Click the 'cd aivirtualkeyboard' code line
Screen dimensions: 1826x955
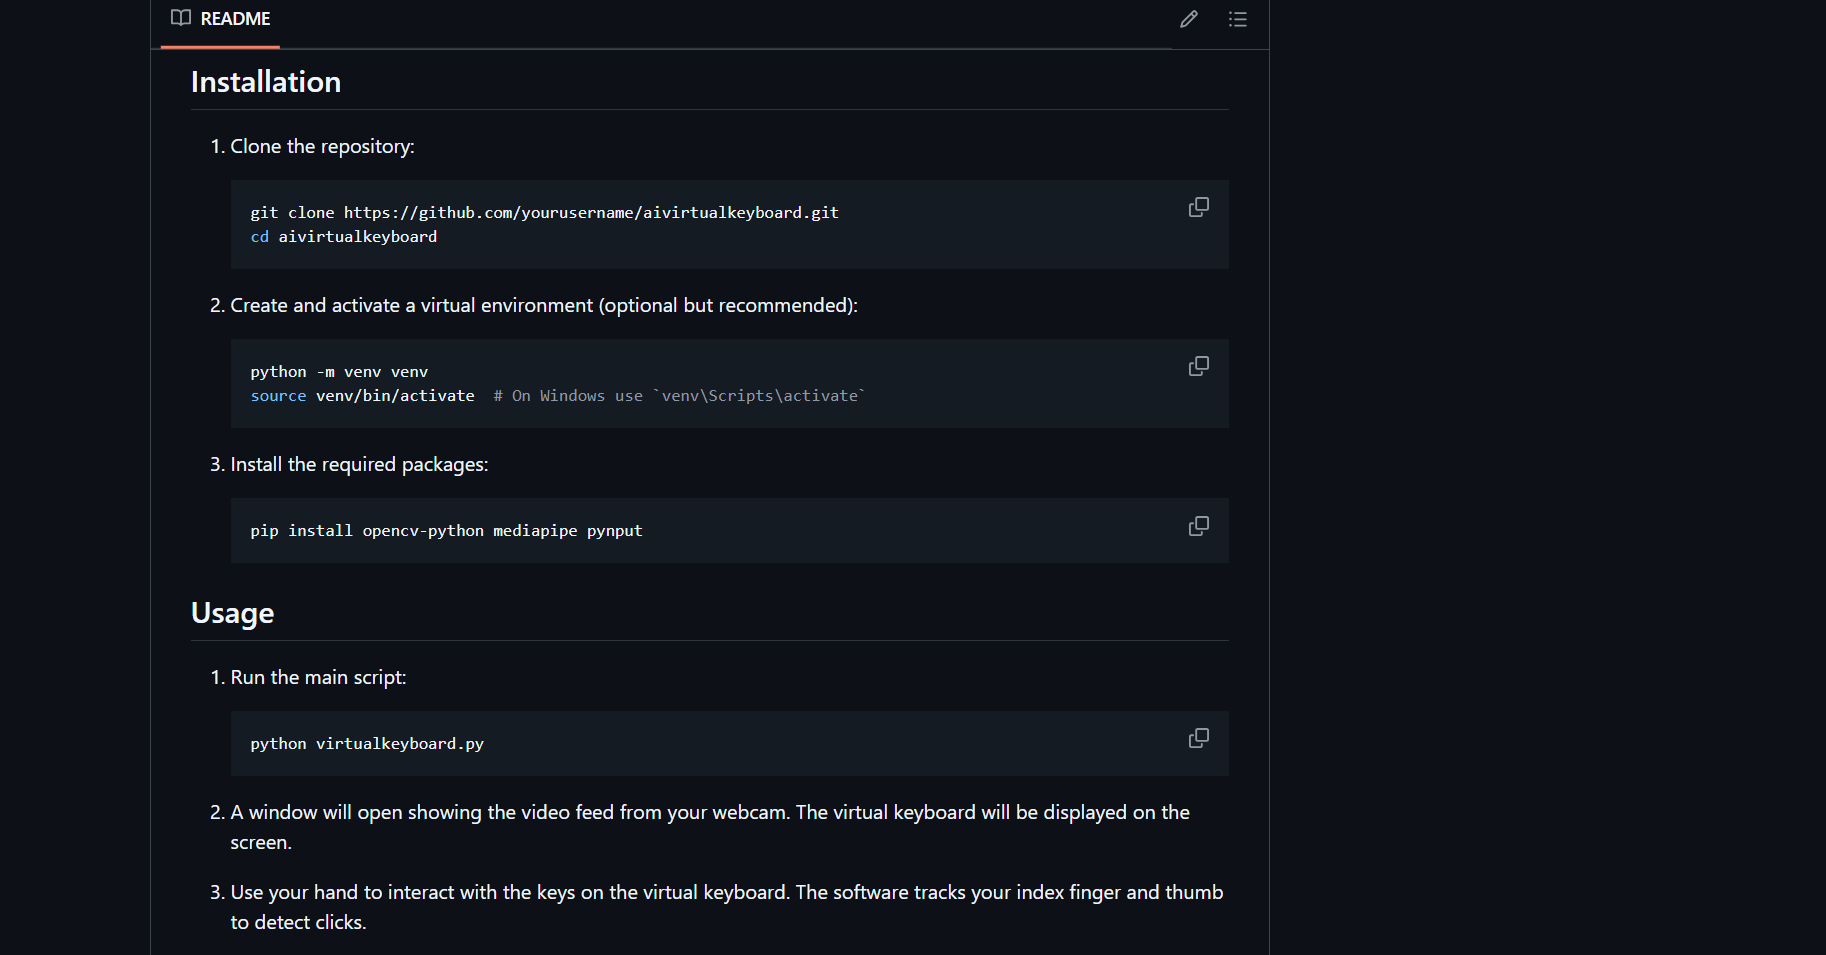tap(344, 237)
